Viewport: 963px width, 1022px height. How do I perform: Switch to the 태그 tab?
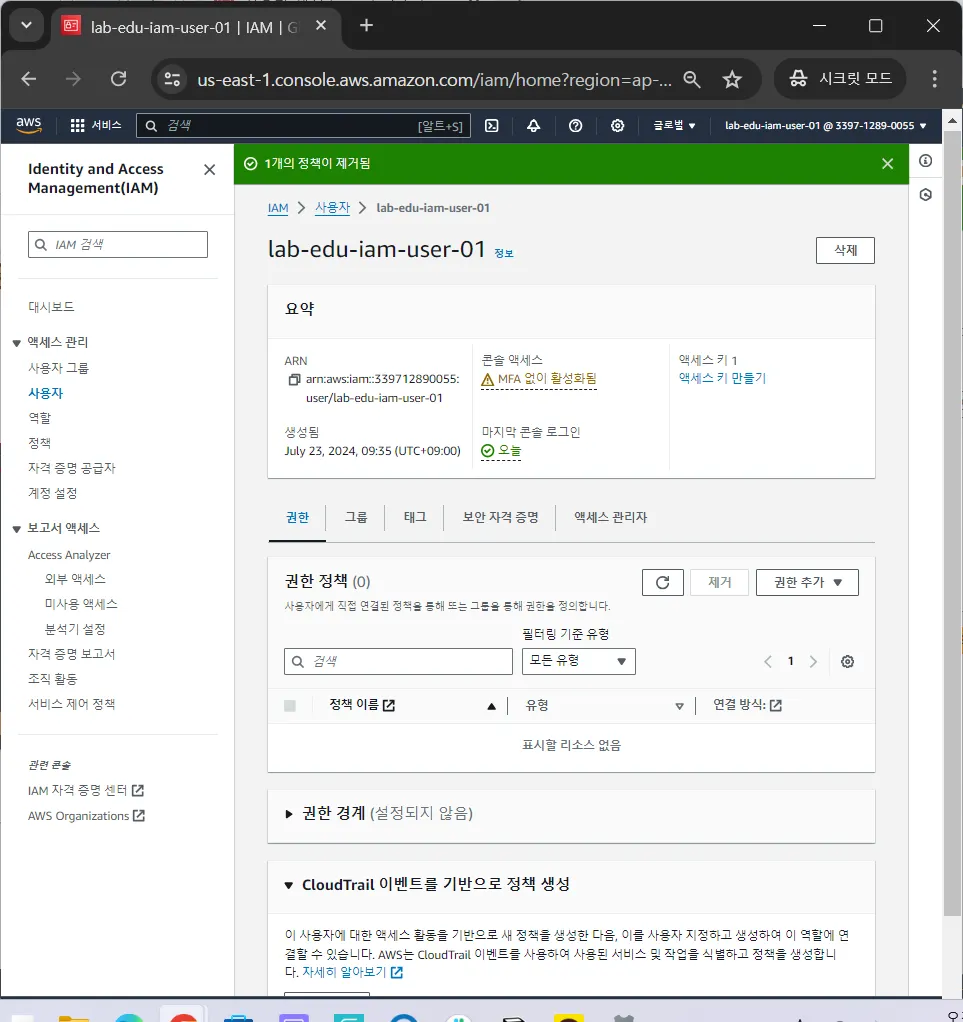point(415,518)
